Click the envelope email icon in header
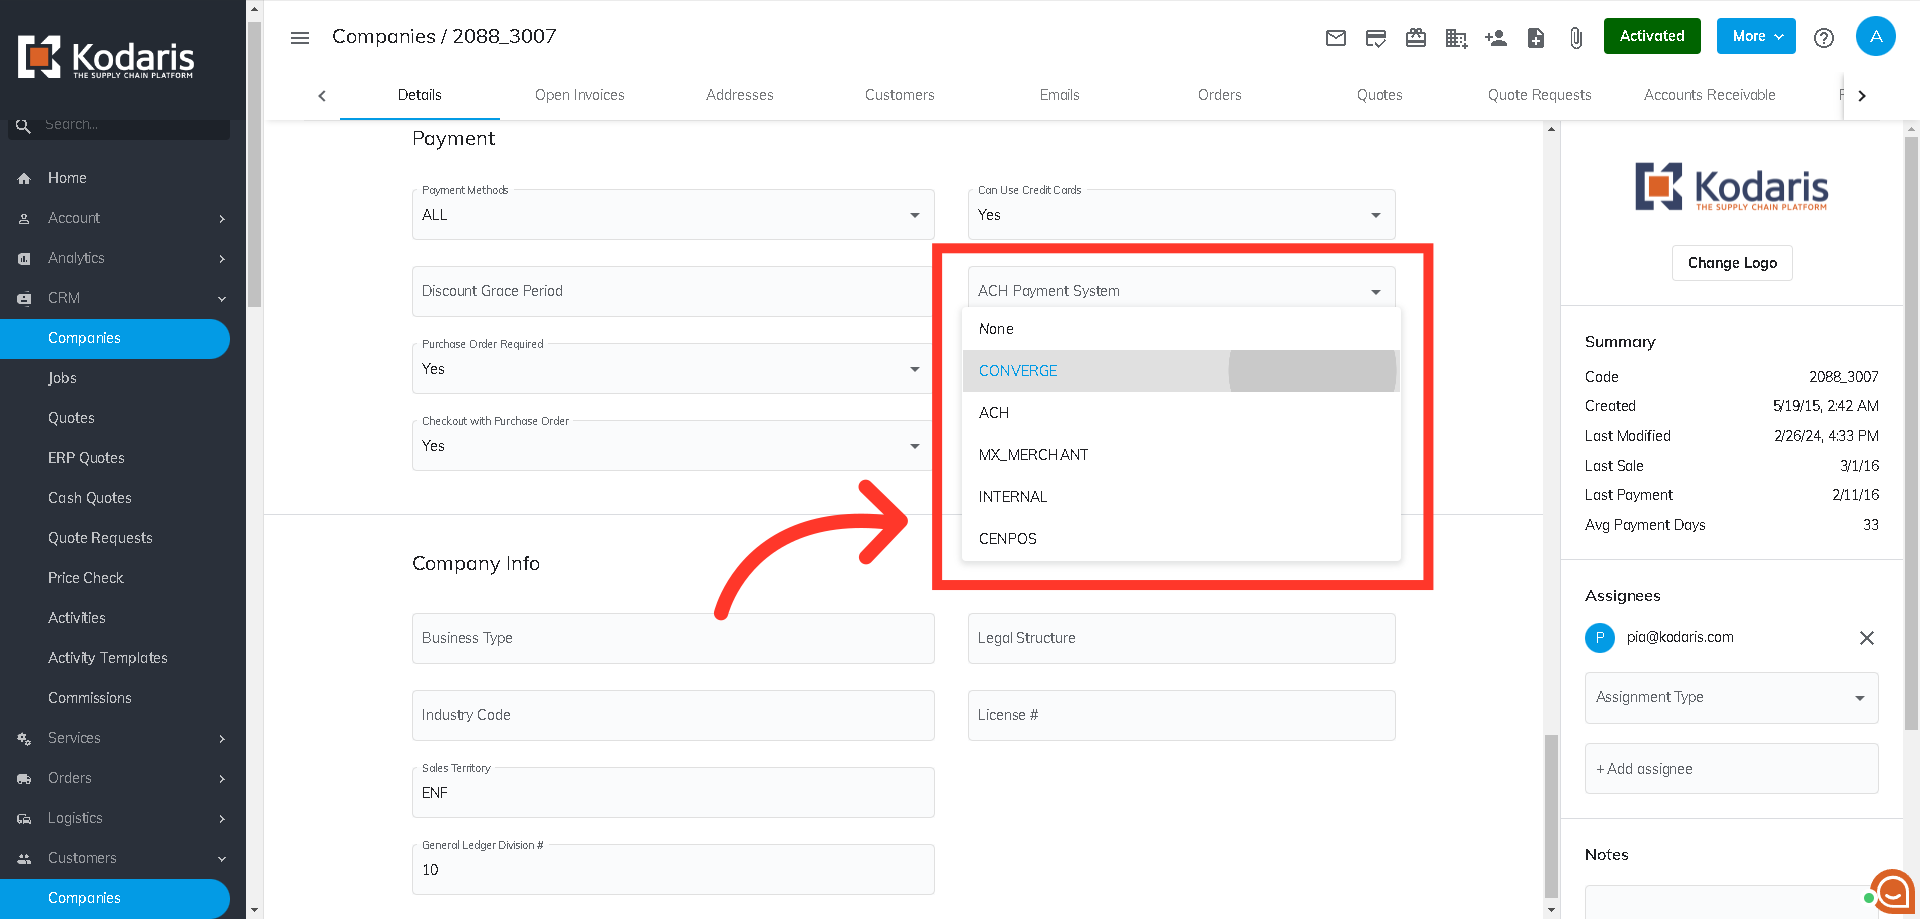Screen dimensions: 1920x919 coord(1336,38)
